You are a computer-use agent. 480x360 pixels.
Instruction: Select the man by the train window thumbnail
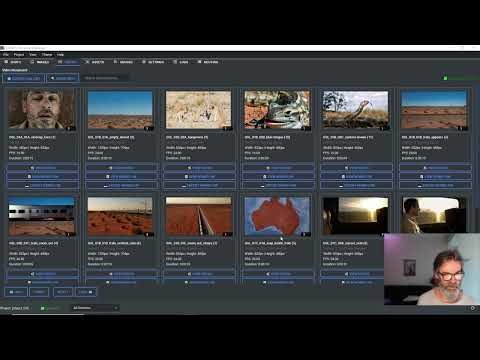point(434,214)
